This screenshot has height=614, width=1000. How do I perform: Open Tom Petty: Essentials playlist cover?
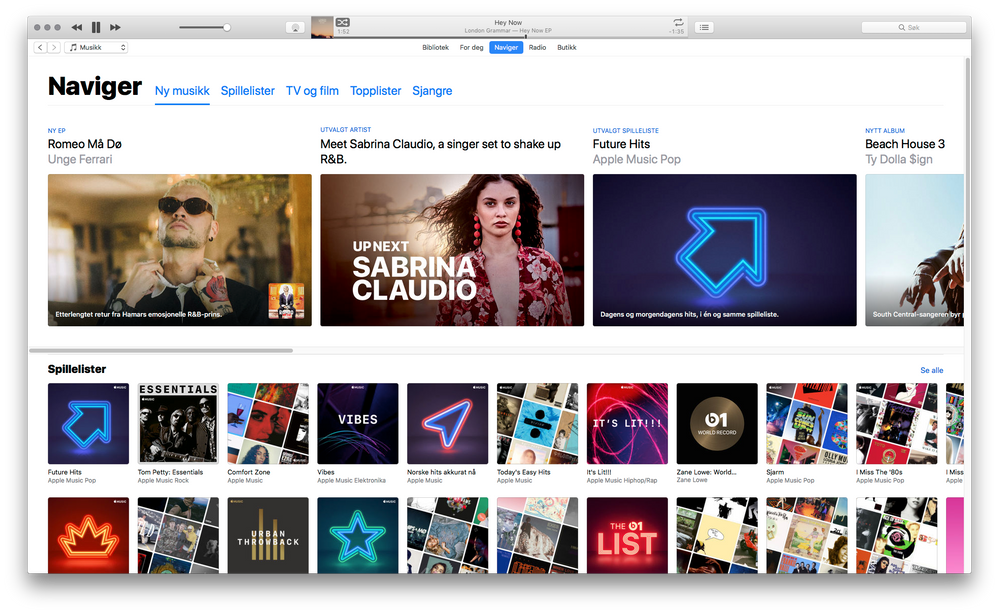pos(178,423)
